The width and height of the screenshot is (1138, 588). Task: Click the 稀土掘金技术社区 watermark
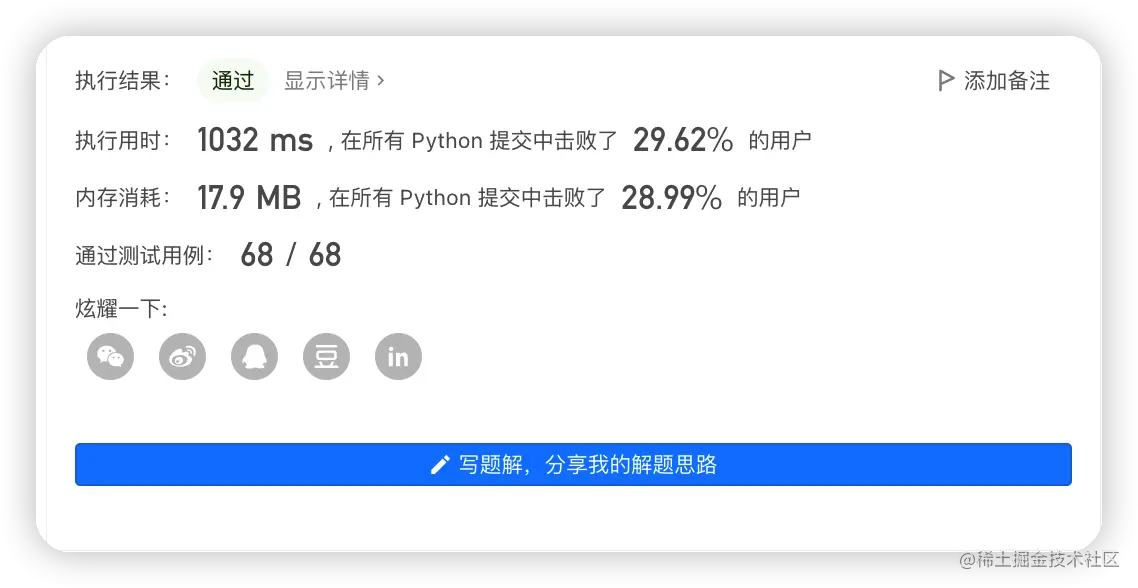(1037, 559)
